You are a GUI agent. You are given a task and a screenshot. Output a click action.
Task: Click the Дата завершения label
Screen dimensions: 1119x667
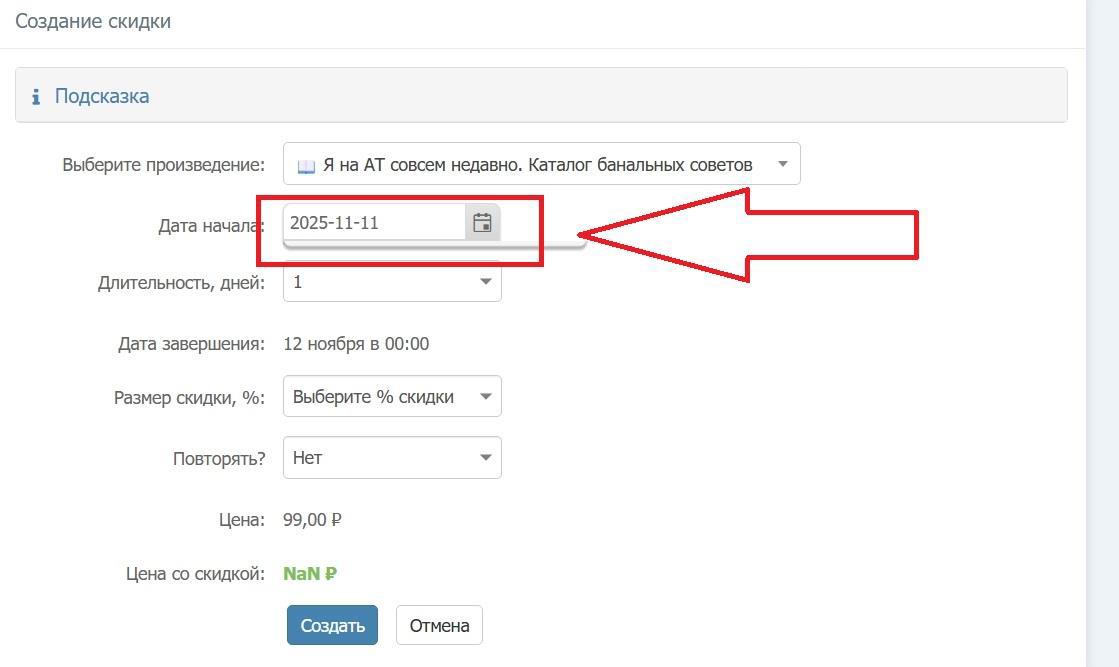click(x=191, y=344)
